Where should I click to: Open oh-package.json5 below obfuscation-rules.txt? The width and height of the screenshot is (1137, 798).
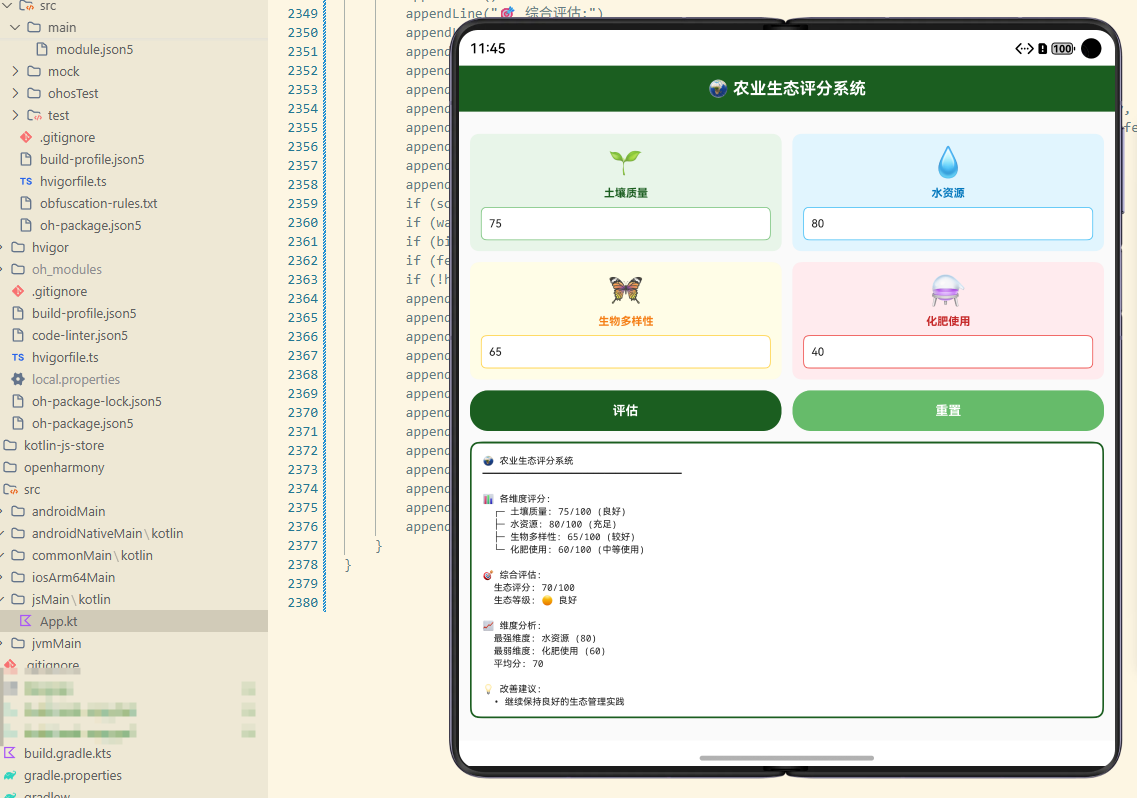pos(90,225)
